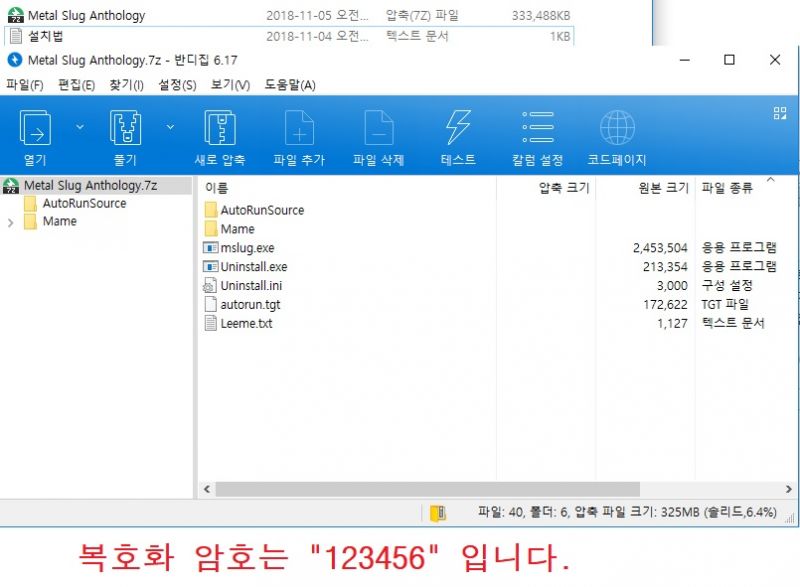Expand the Mame folder in the tree

click(x=10, y=222)
